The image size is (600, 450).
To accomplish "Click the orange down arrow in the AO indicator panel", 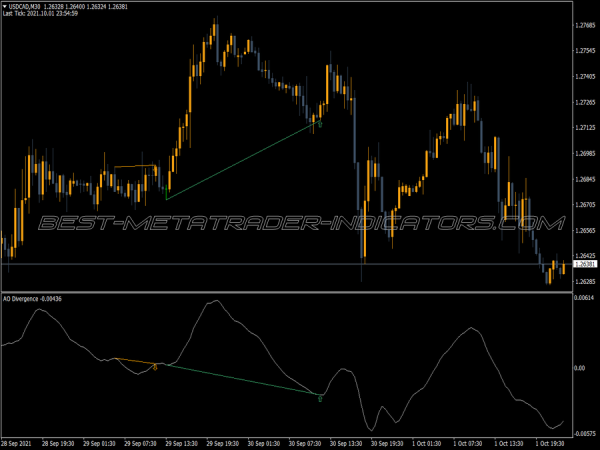I will pyautogui.click(x=155, y=367).
